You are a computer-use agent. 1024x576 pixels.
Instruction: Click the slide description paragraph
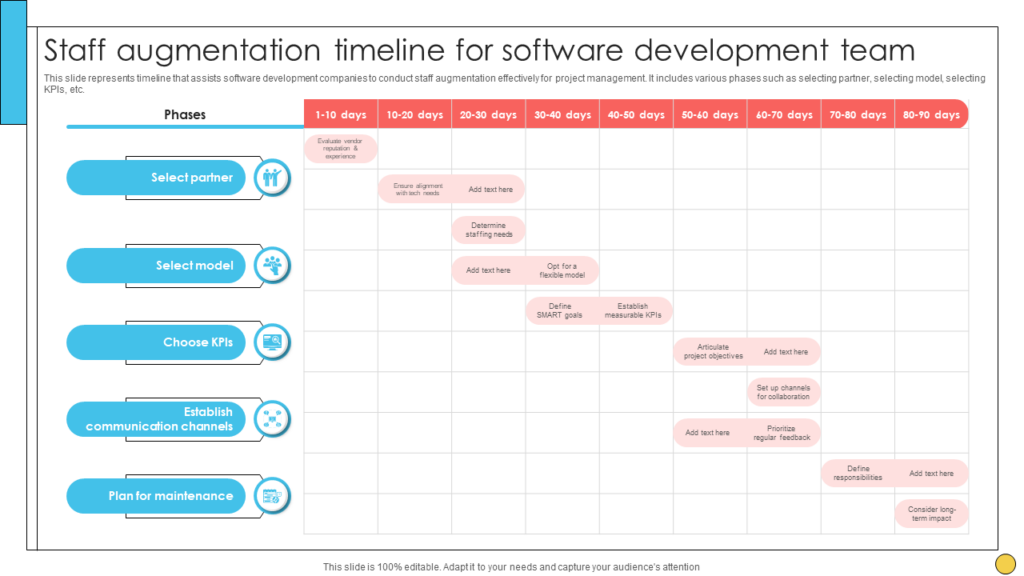click(515, 84)
